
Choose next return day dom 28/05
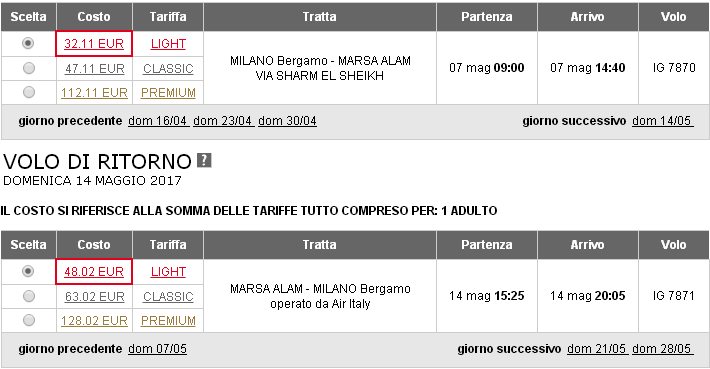662,349
